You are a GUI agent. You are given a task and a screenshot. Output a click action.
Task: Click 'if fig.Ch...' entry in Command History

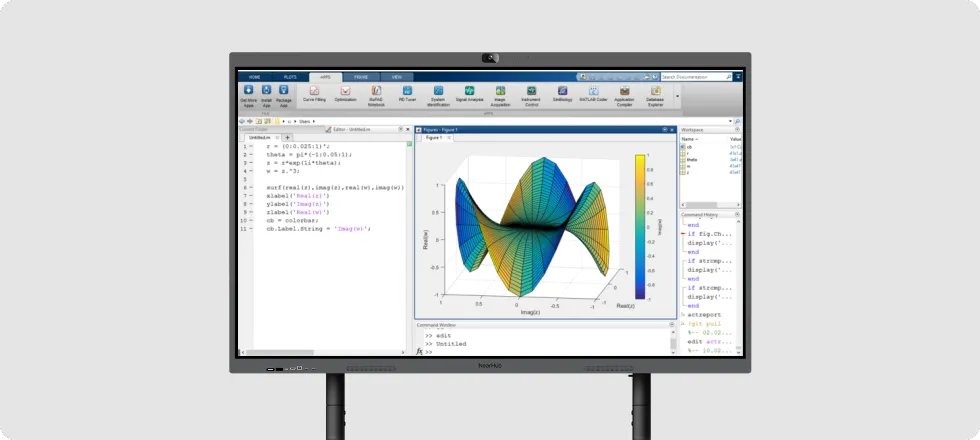click(x=709, y=234)
